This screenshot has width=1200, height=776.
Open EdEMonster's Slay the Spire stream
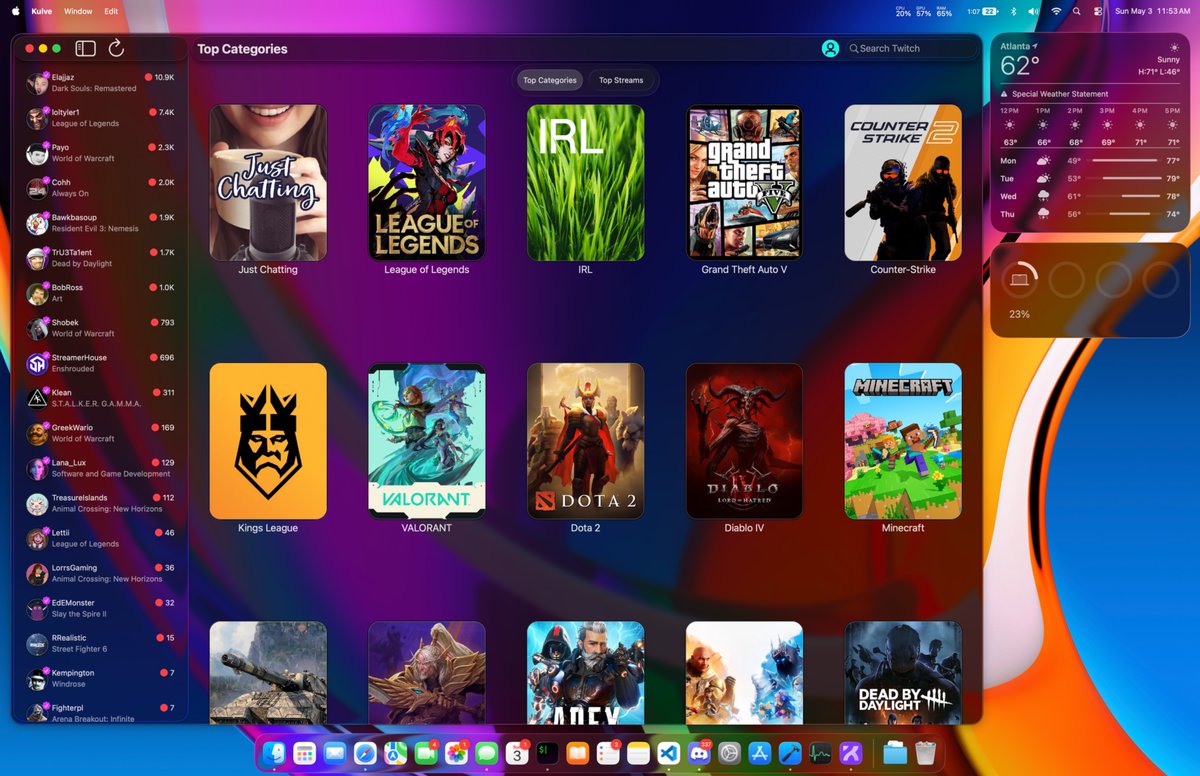tap(100, 608)
